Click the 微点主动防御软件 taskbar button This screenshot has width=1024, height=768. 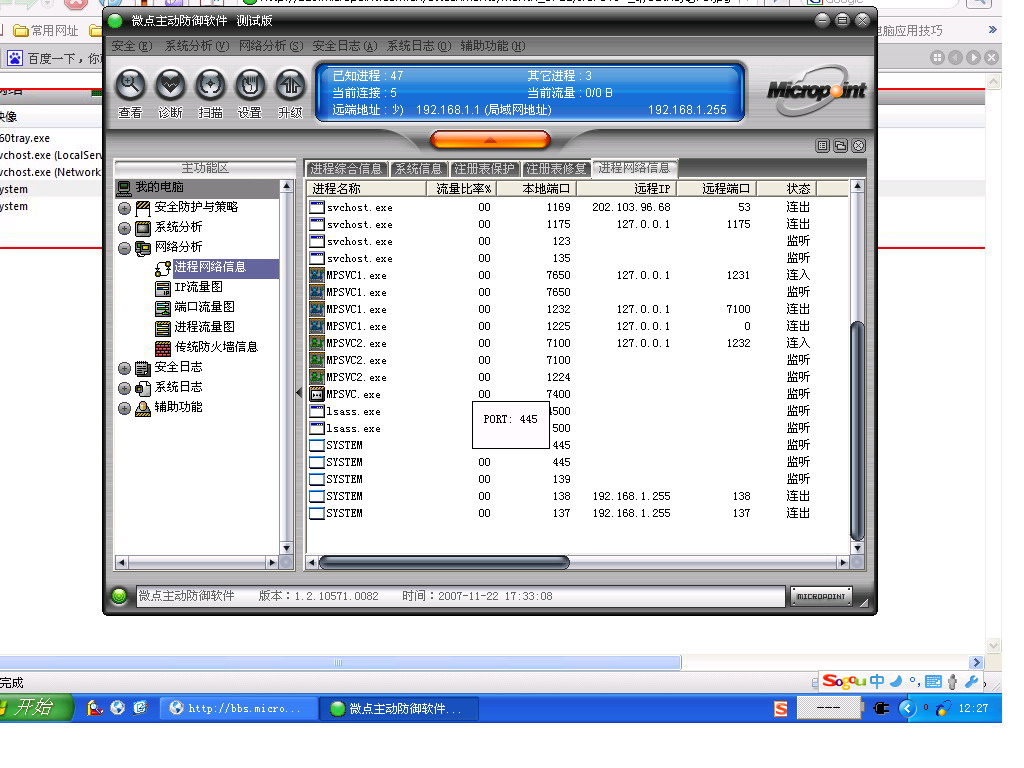pyautogui.click(x=400, y=709)
